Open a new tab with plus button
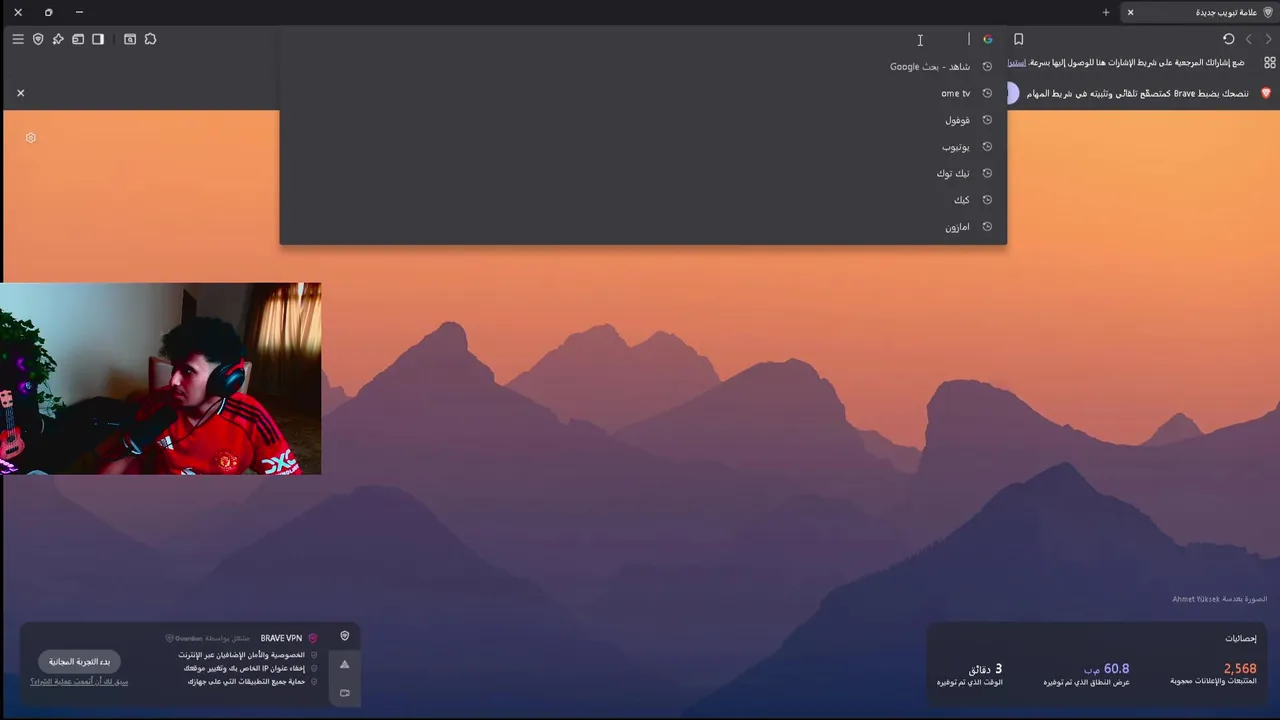 [x=1105, y=12]
